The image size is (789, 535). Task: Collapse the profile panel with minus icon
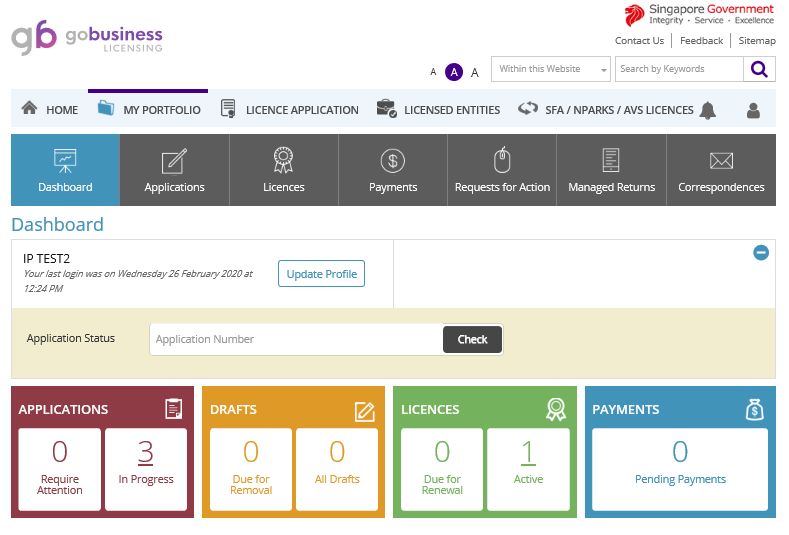coord(761,252)
